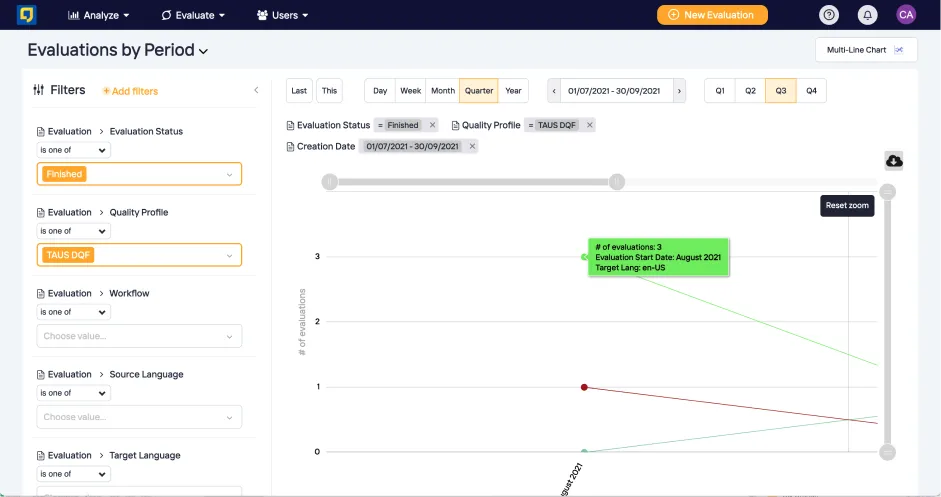Switch granularity to Year
941x497 pixels.
[513, 91]
